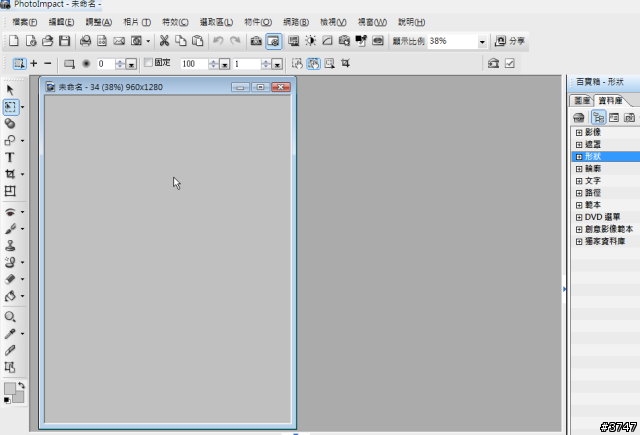Viewport: 640px width, 435px height.
Task: Toggle the 固定 checkbox
Action: point(149,62)
